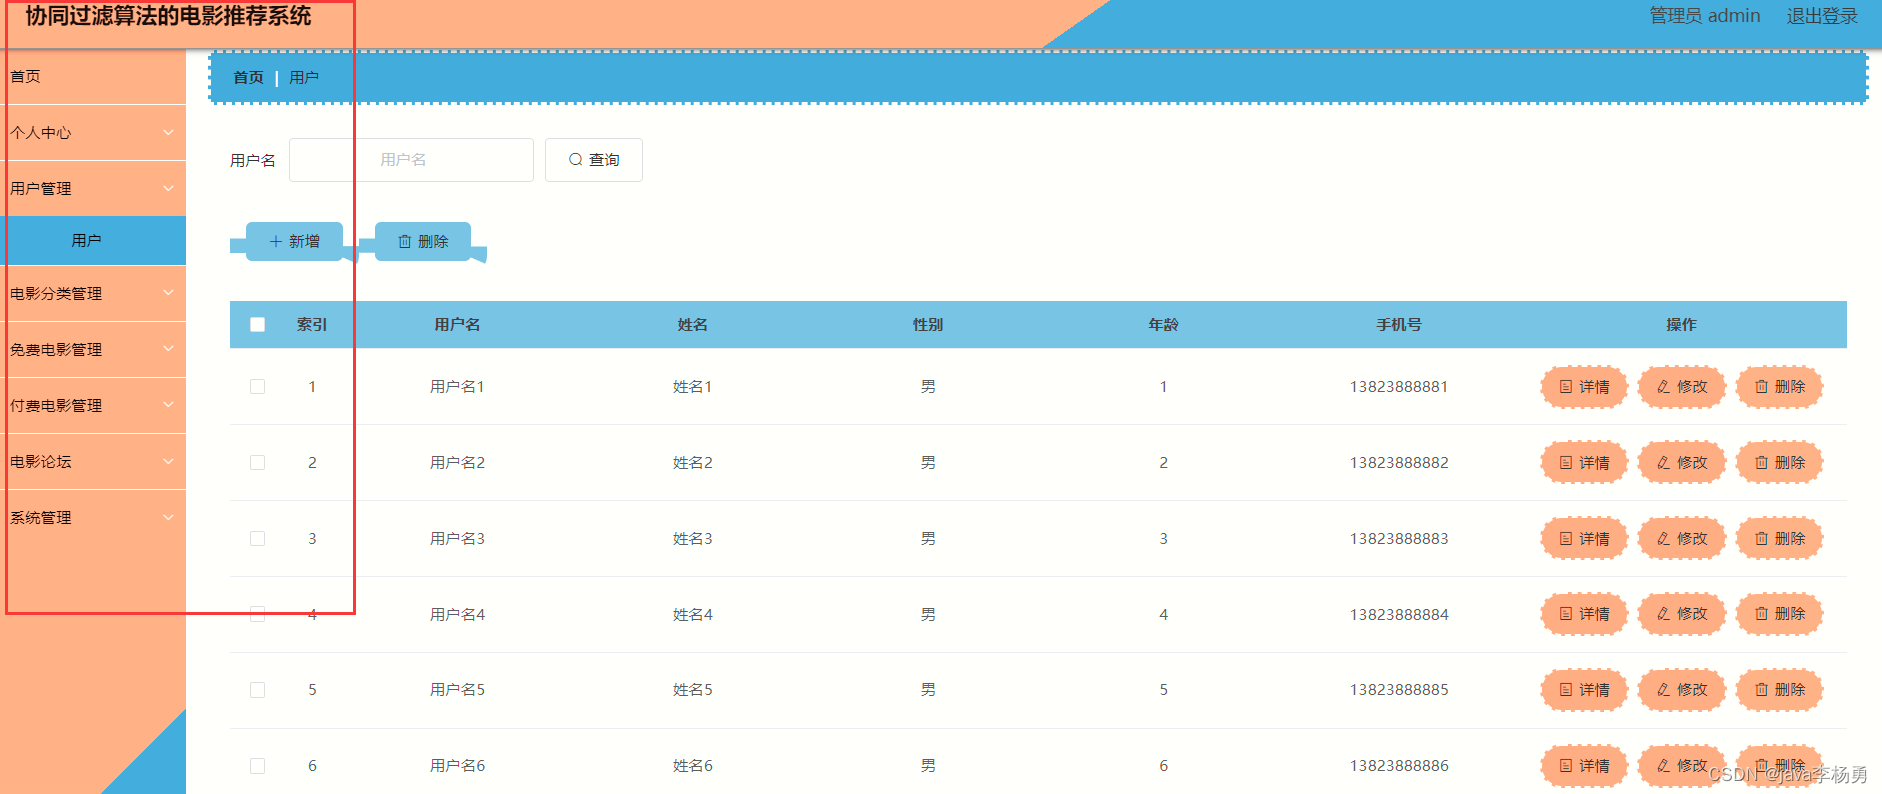
Task: Delete the 用户名2 row
Action: [1780, 463]
